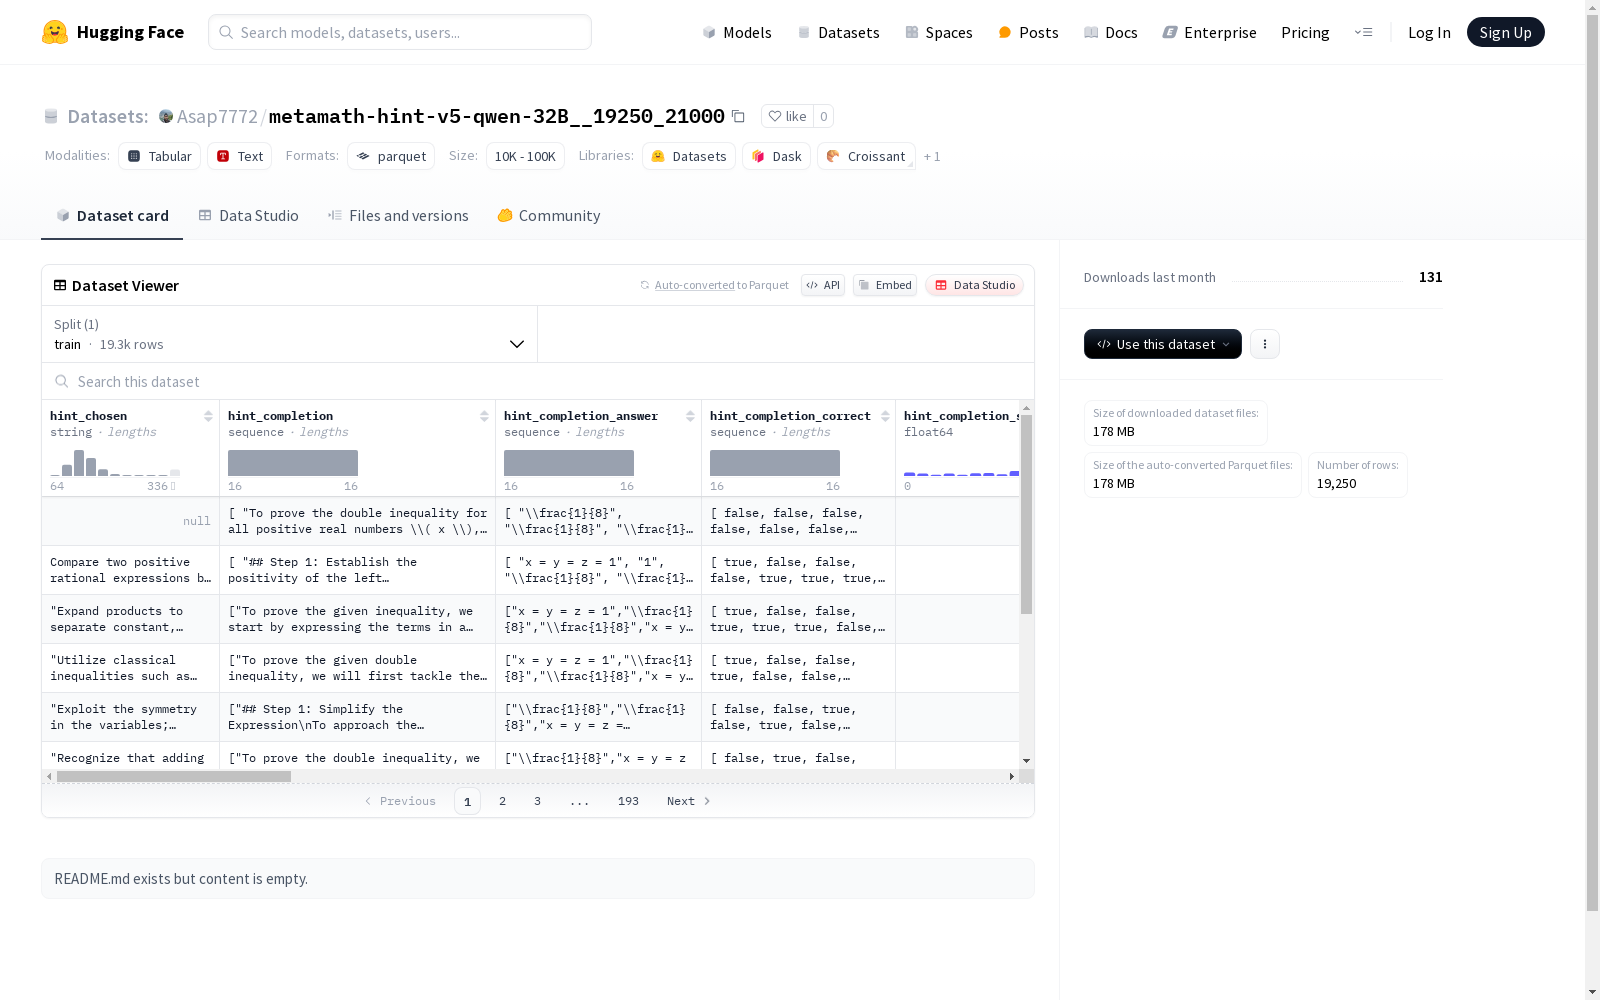Jump to page 193 of the dataset

click(628, 801)
